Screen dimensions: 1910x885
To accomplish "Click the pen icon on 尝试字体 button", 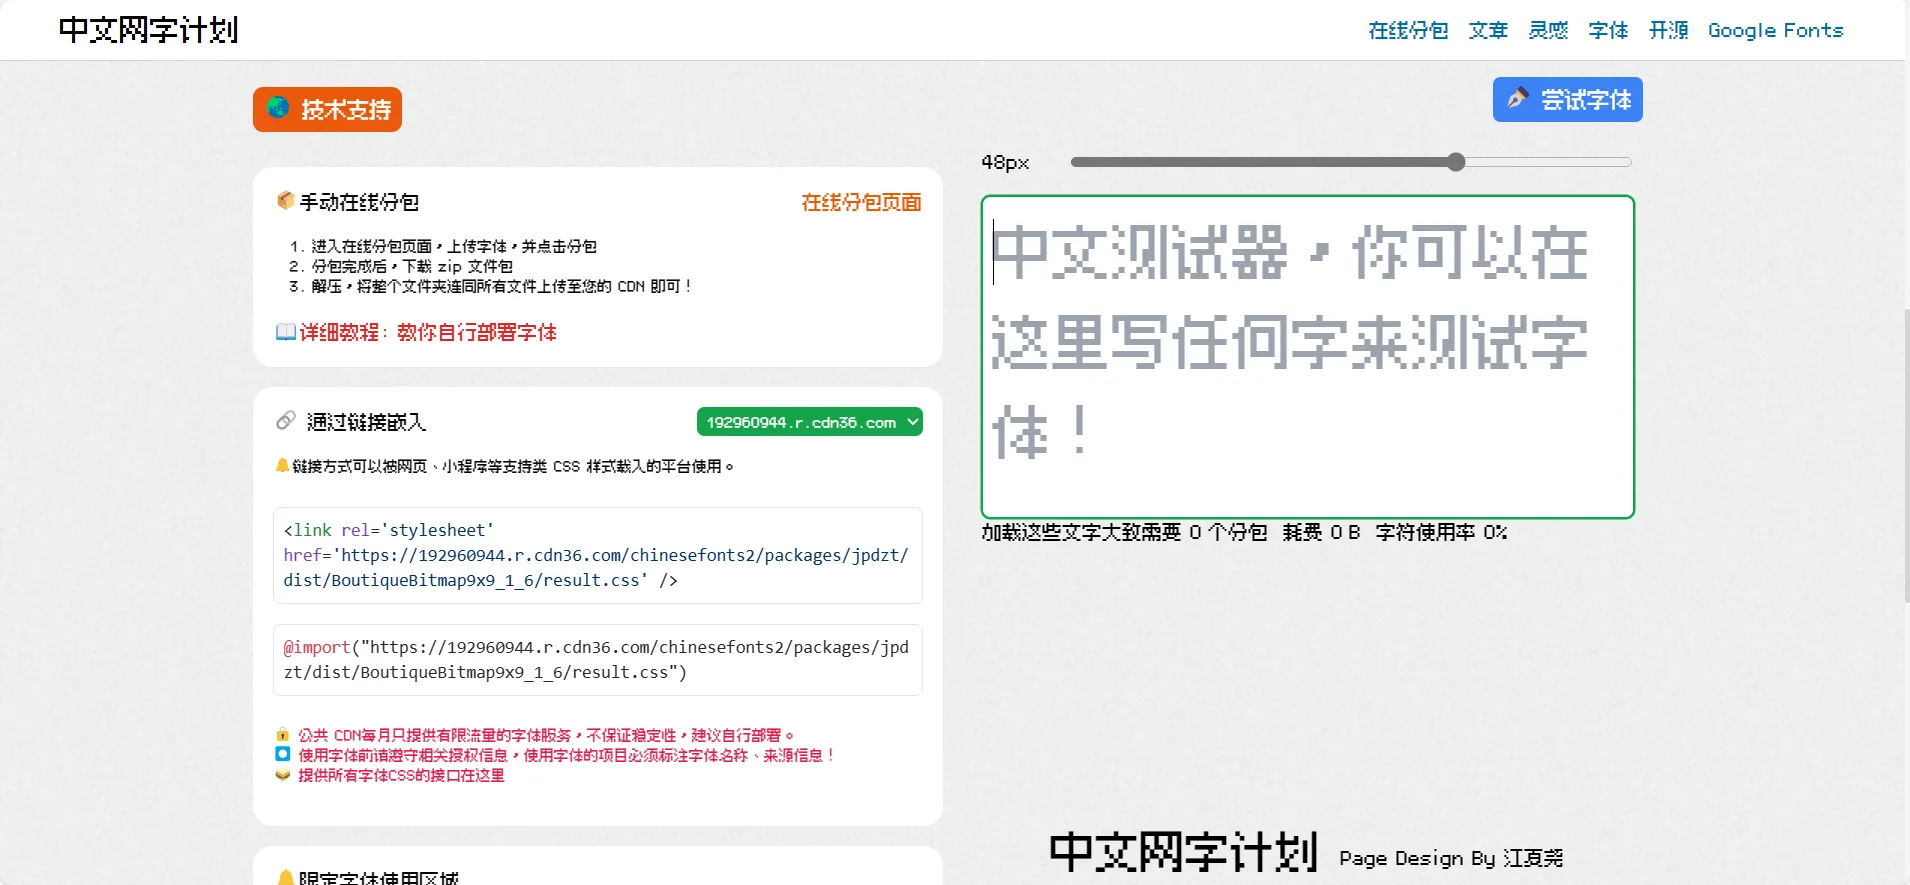I will tap(1518, 98).
